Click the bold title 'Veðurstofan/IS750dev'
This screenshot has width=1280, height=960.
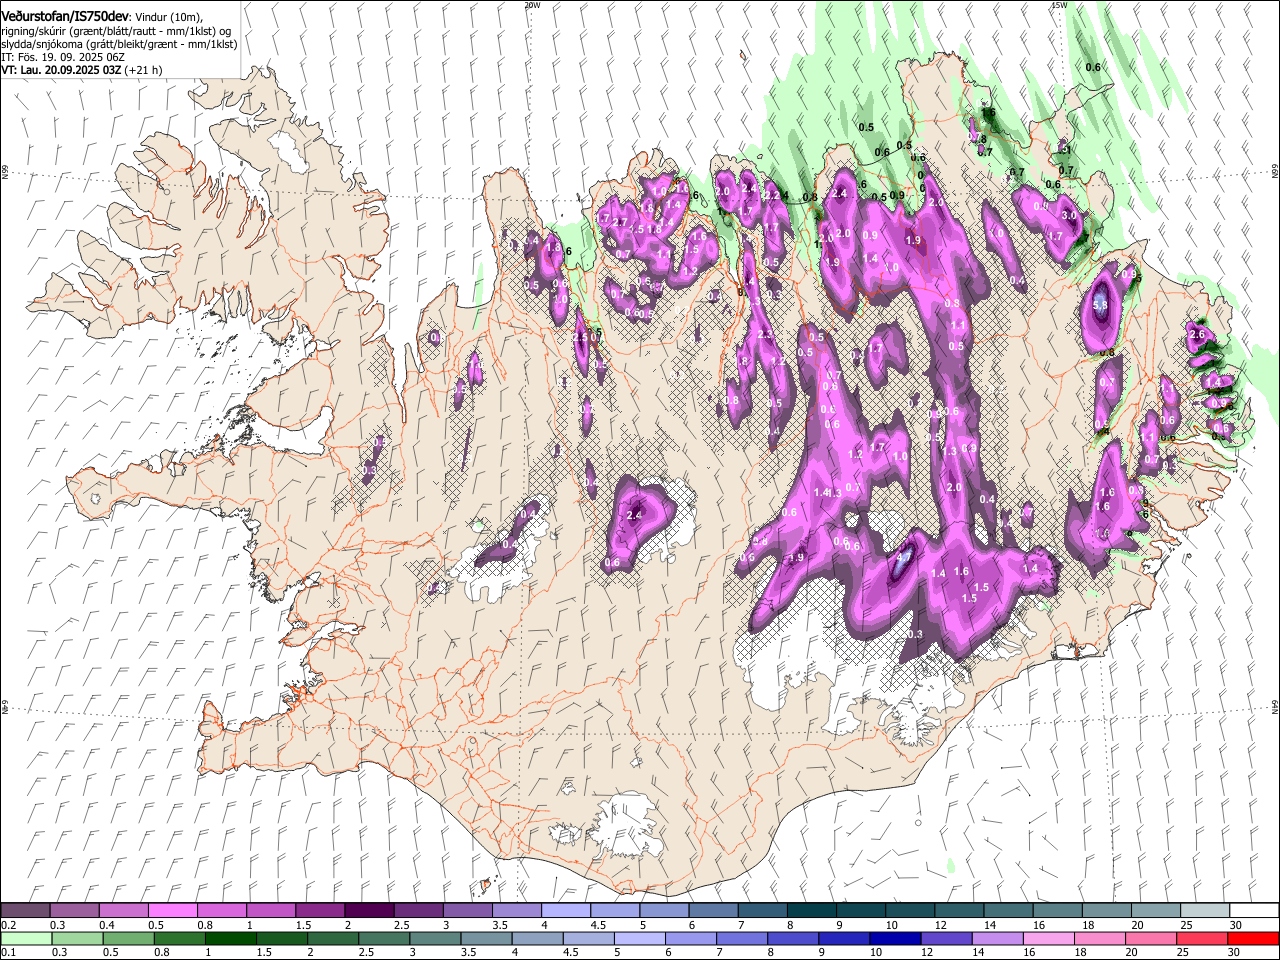click(65, 16)
